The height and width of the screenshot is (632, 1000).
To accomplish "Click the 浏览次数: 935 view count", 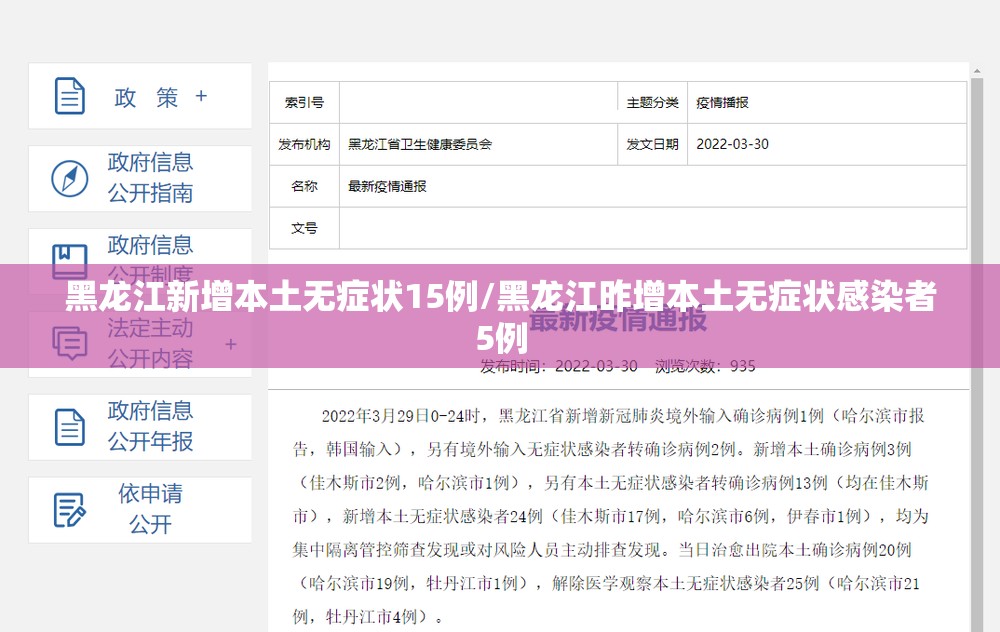I will 705,366.
